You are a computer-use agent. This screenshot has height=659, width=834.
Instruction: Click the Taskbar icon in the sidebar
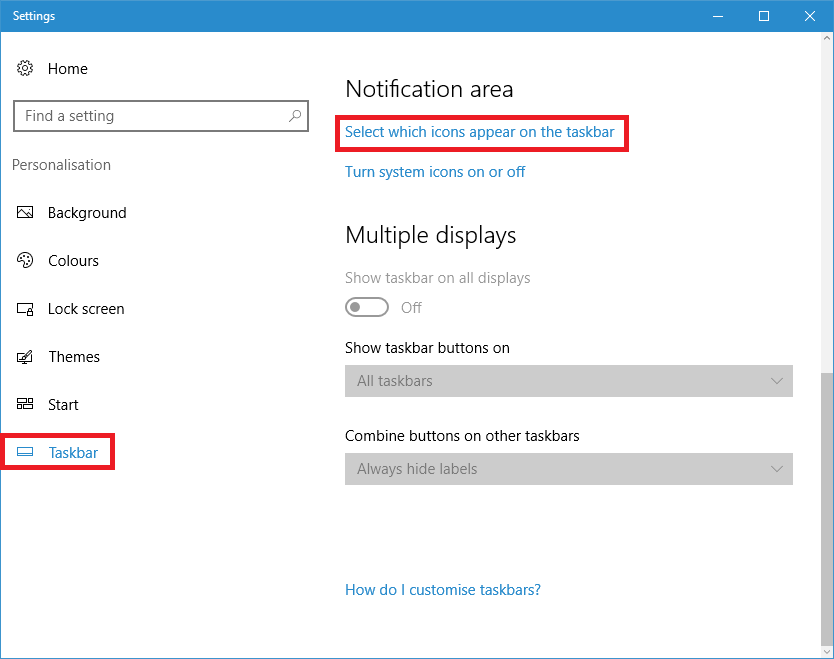25,452
